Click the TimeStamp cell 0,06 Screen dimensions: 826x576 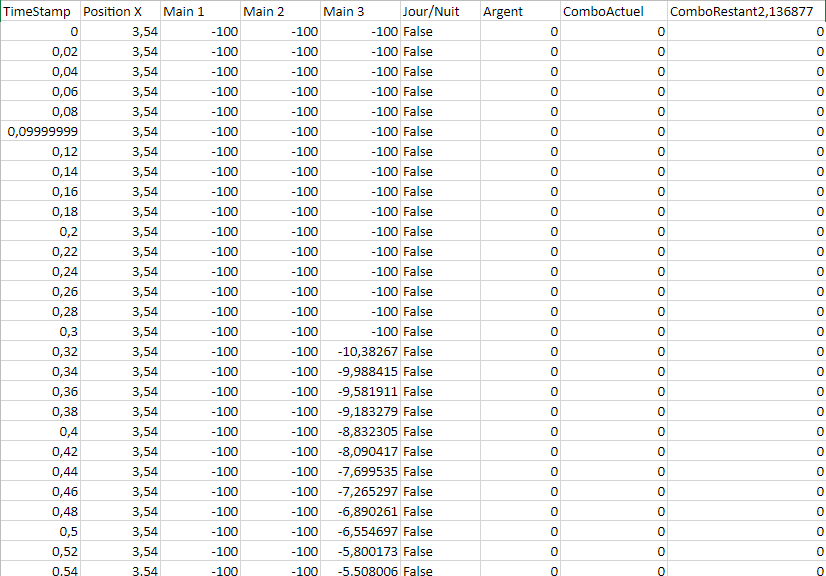point(41,92)
